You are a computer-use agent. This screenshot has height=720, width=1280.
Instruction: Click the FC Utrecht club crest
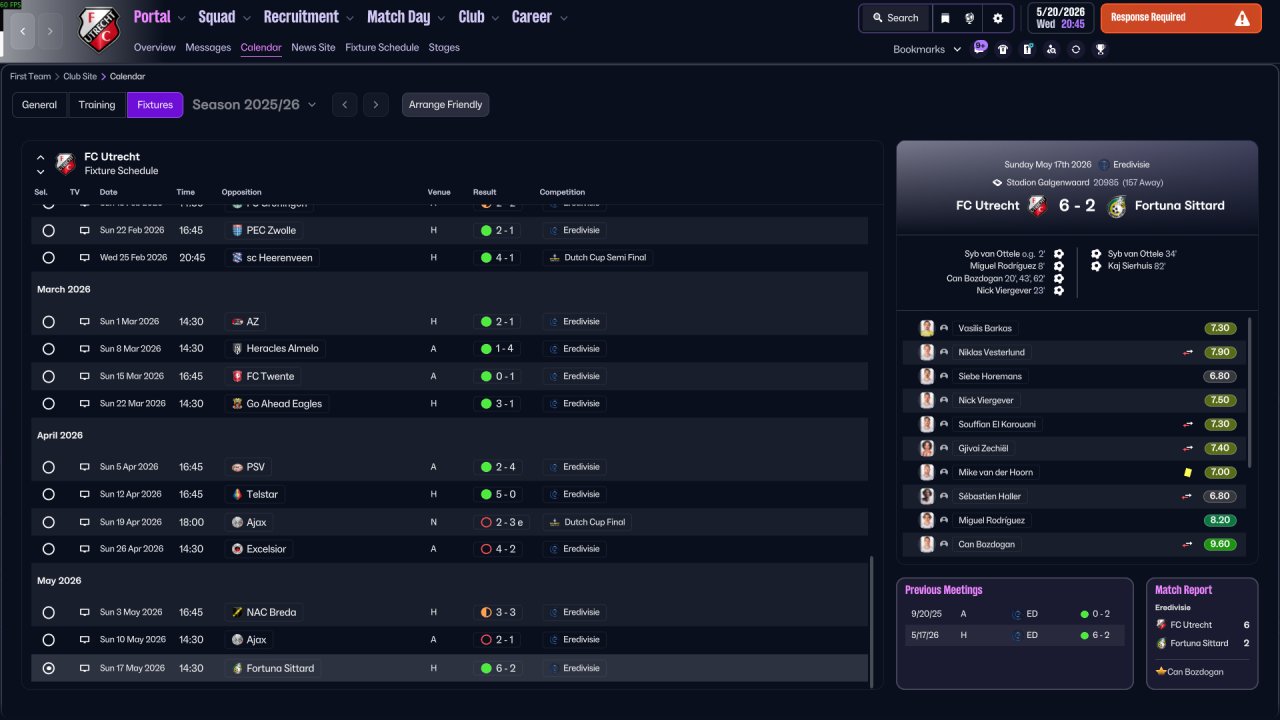tap(98, 29)
